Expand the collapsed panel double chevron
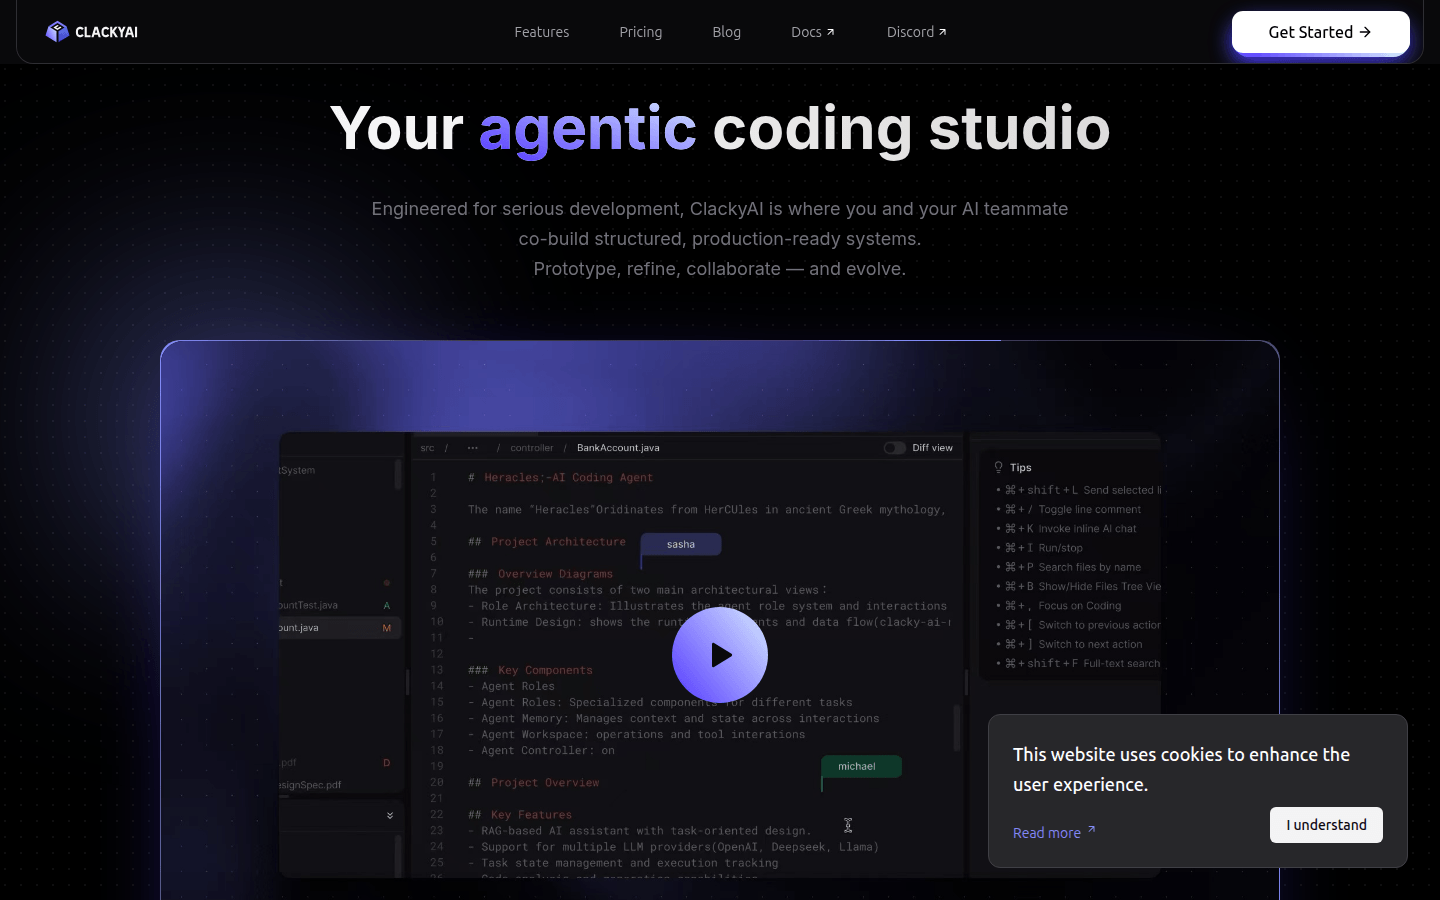 (390, 816)
